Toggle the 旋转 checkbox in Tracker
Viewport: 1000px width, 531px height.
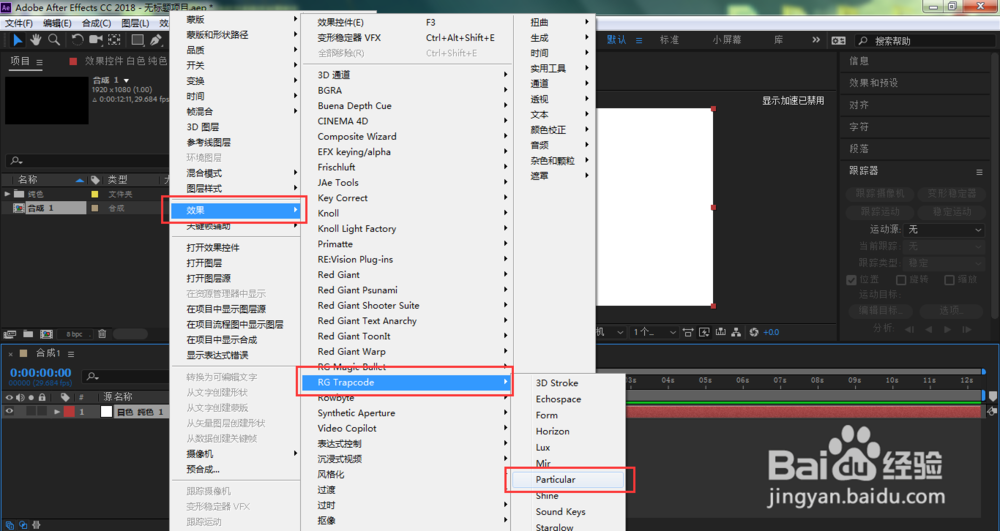point(901,280)
